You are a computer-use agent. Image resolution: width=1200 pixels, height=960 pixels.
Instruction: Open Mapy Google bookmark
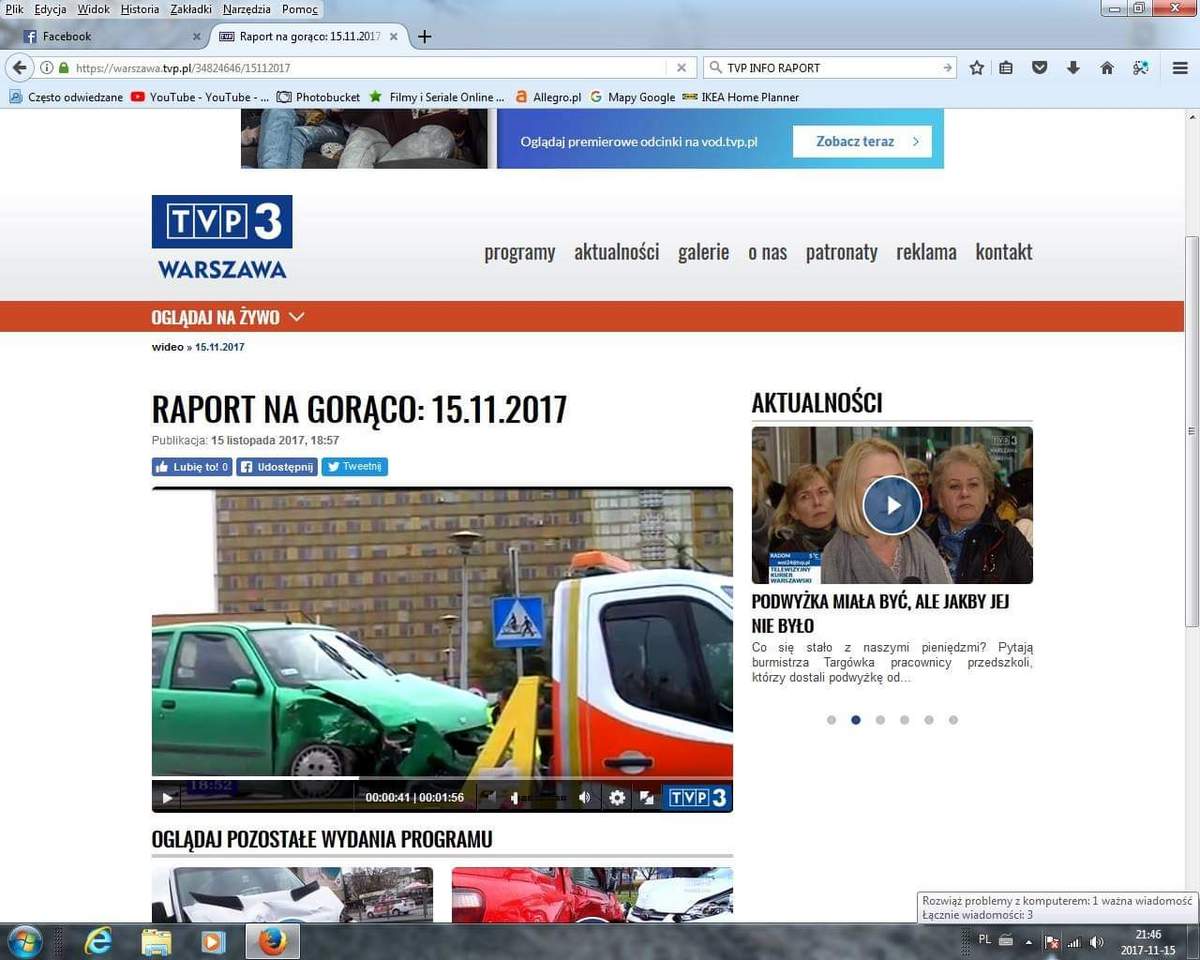click(x=632, y=97)
